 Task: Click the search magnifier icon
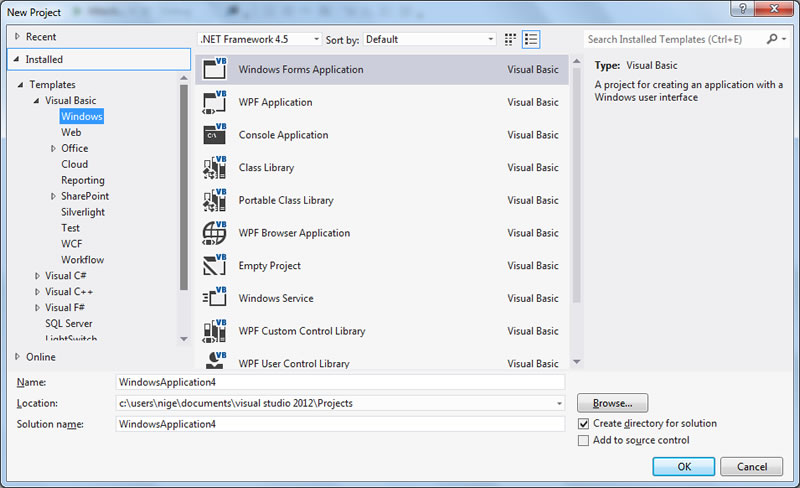coord(772,39)
